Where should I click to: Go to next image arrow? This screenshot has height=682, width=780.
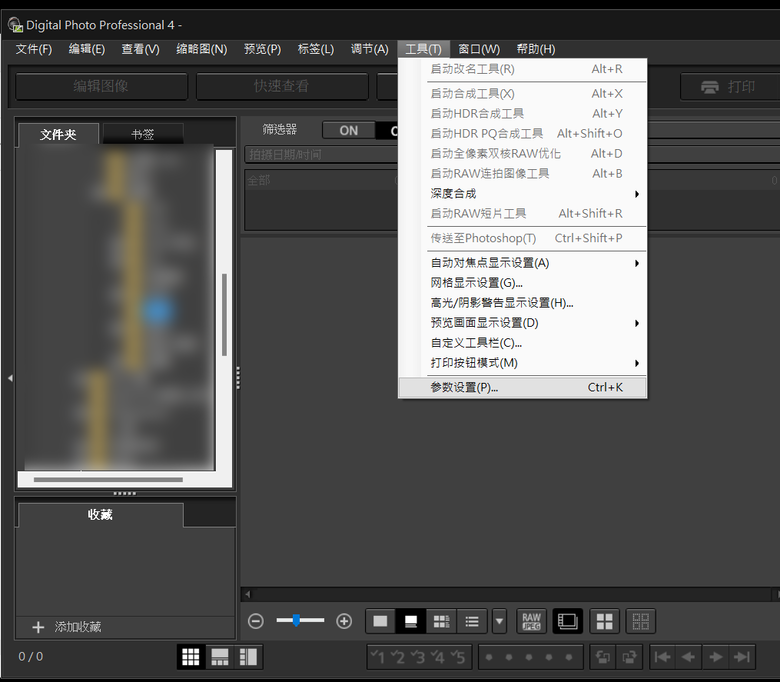tap(716, 657)
